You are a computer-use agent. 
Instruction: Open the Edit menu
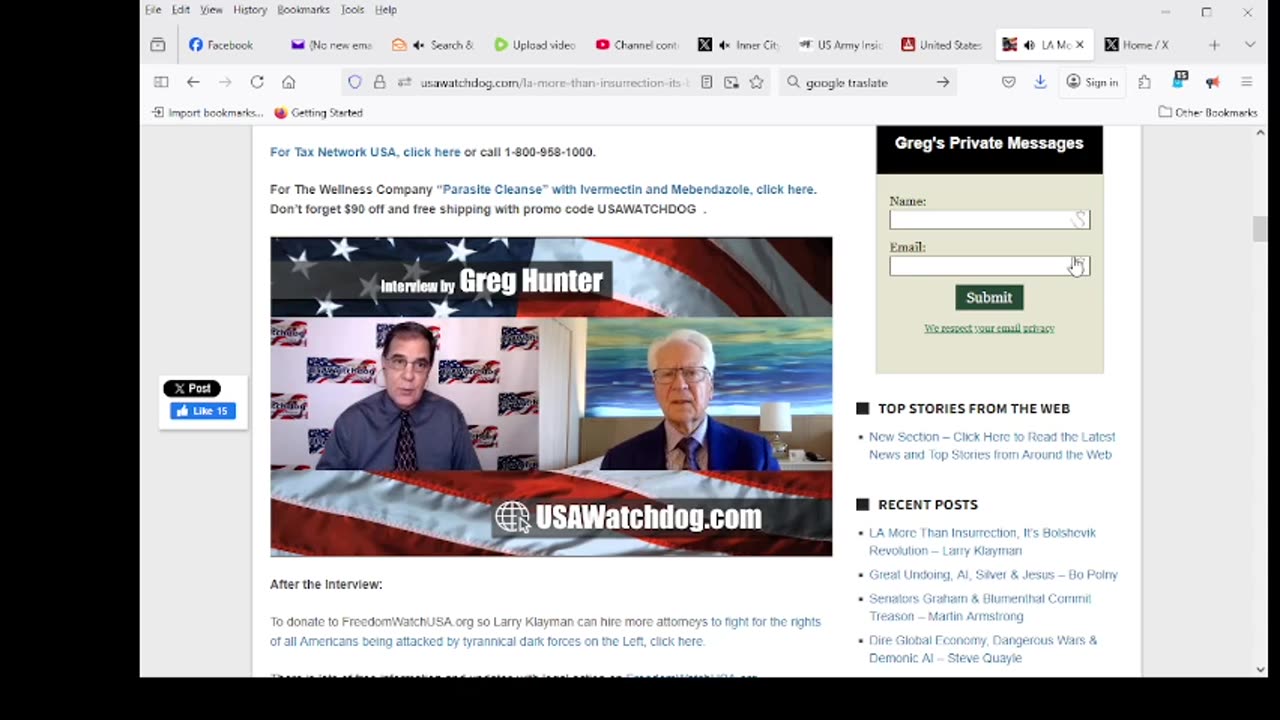click(180, 10)
